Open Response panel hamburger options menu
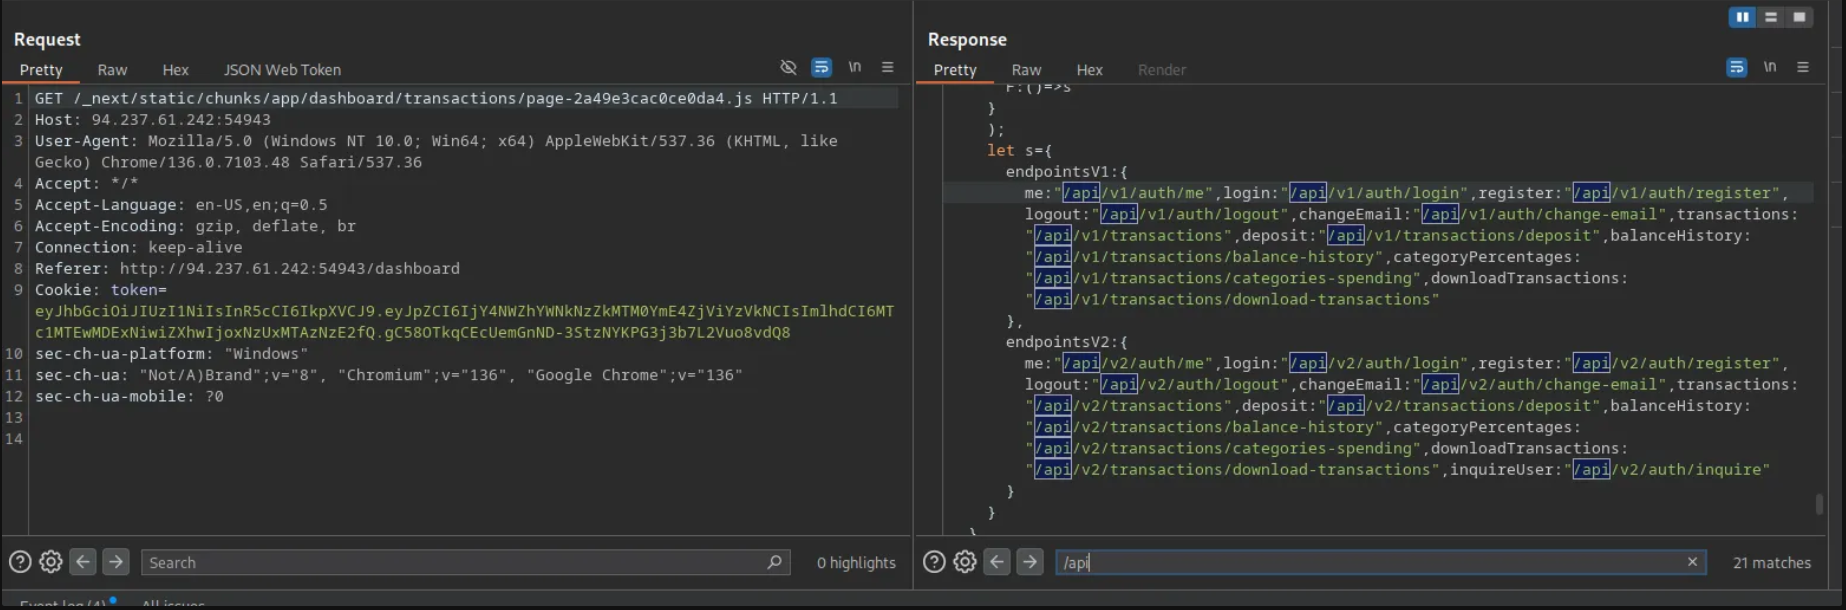 (1803, 67)
